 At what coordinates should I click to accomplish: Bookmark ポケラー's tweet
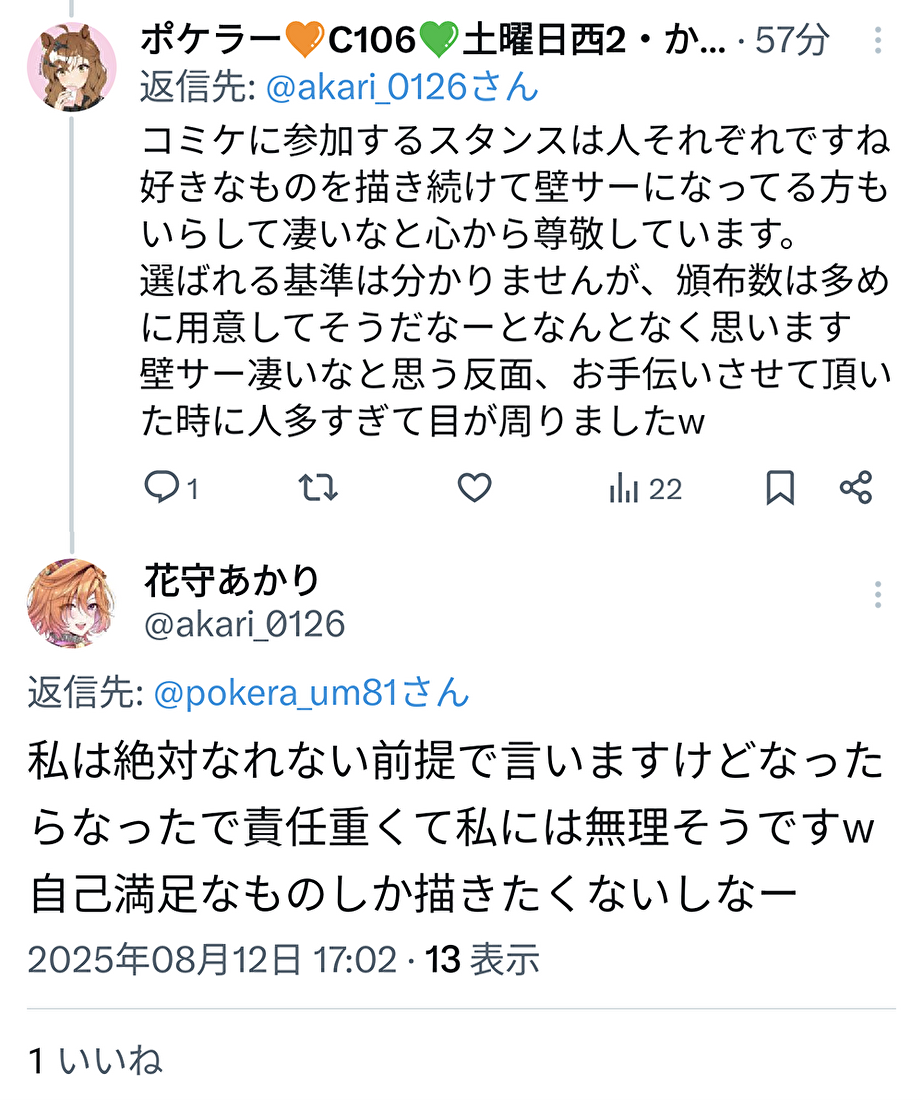[x=780, y=488]
